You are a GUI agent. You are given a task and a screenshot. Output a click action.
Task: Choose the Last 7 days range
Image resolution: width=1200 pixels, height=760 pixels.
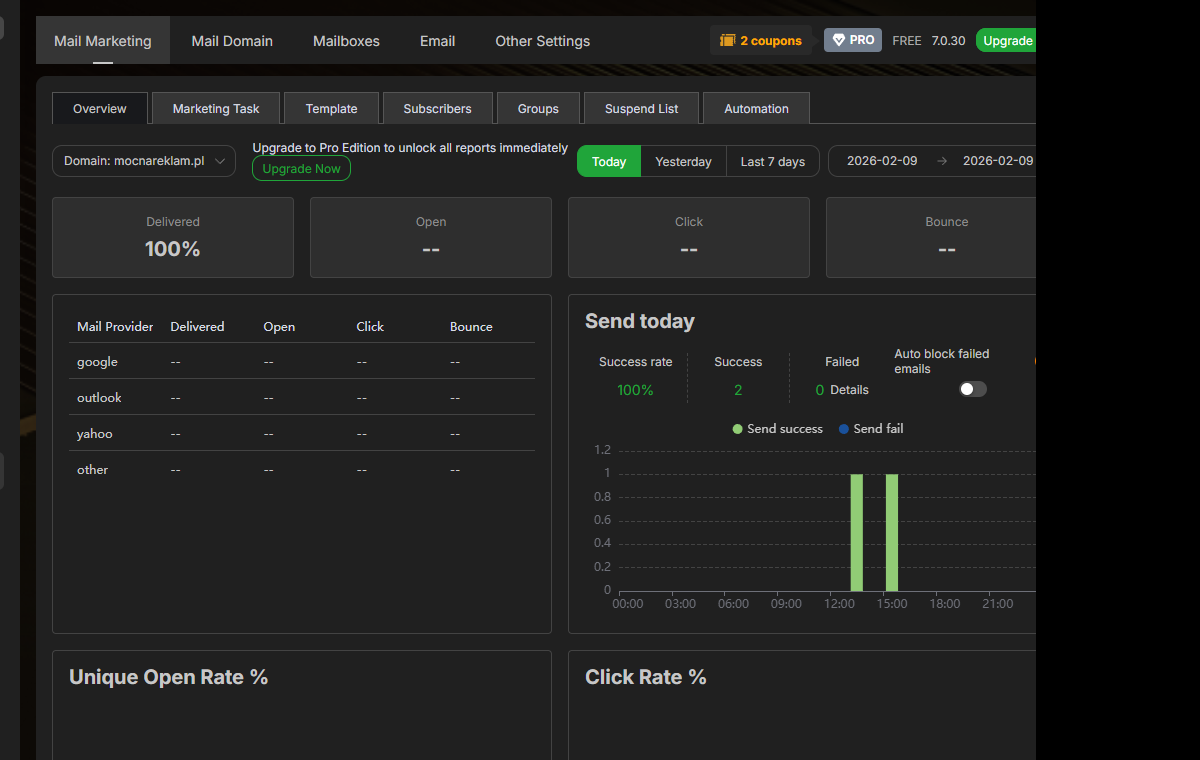(x=773, y=161)
